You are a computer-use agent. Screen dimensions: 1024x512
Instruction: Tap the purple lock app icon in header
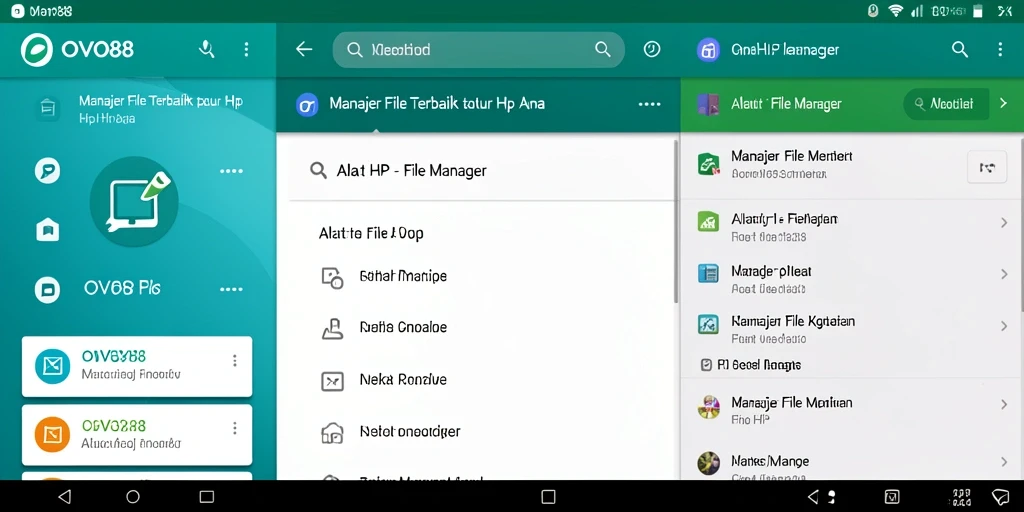709,50
